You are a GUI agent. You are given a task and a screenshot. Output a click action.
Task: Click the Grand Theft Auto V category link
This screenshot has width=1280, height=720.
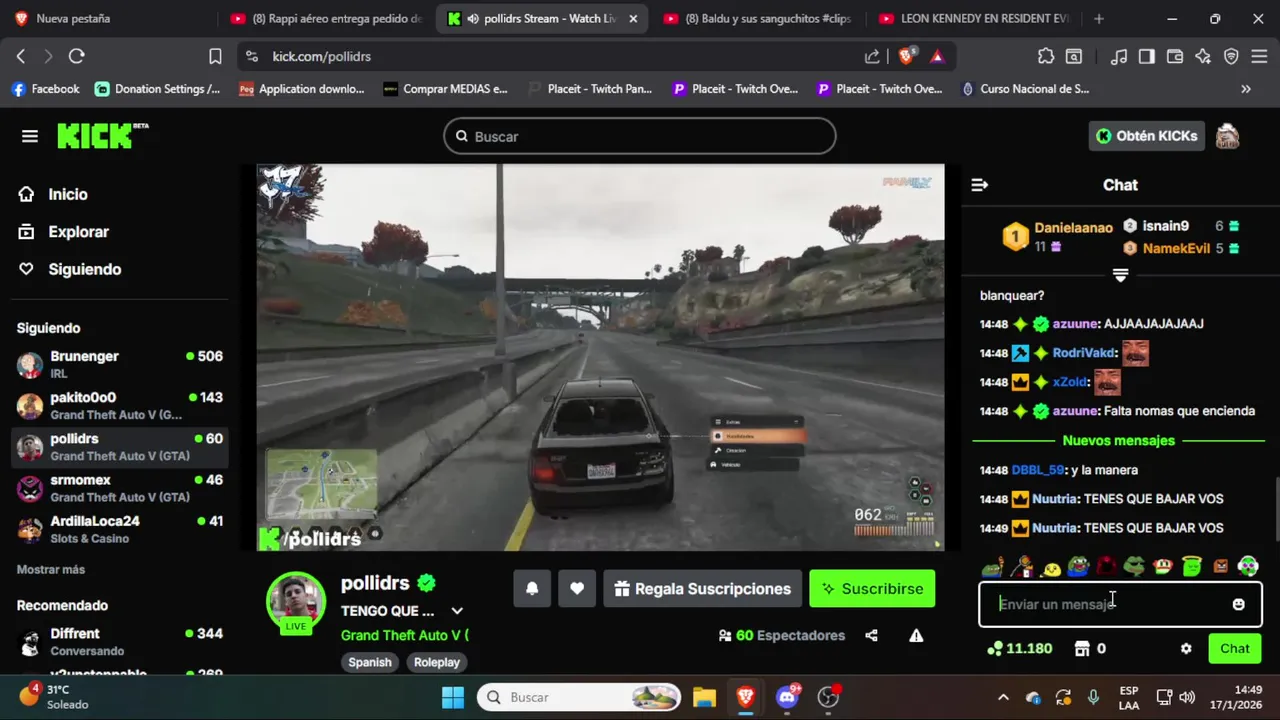click(404, 636)
